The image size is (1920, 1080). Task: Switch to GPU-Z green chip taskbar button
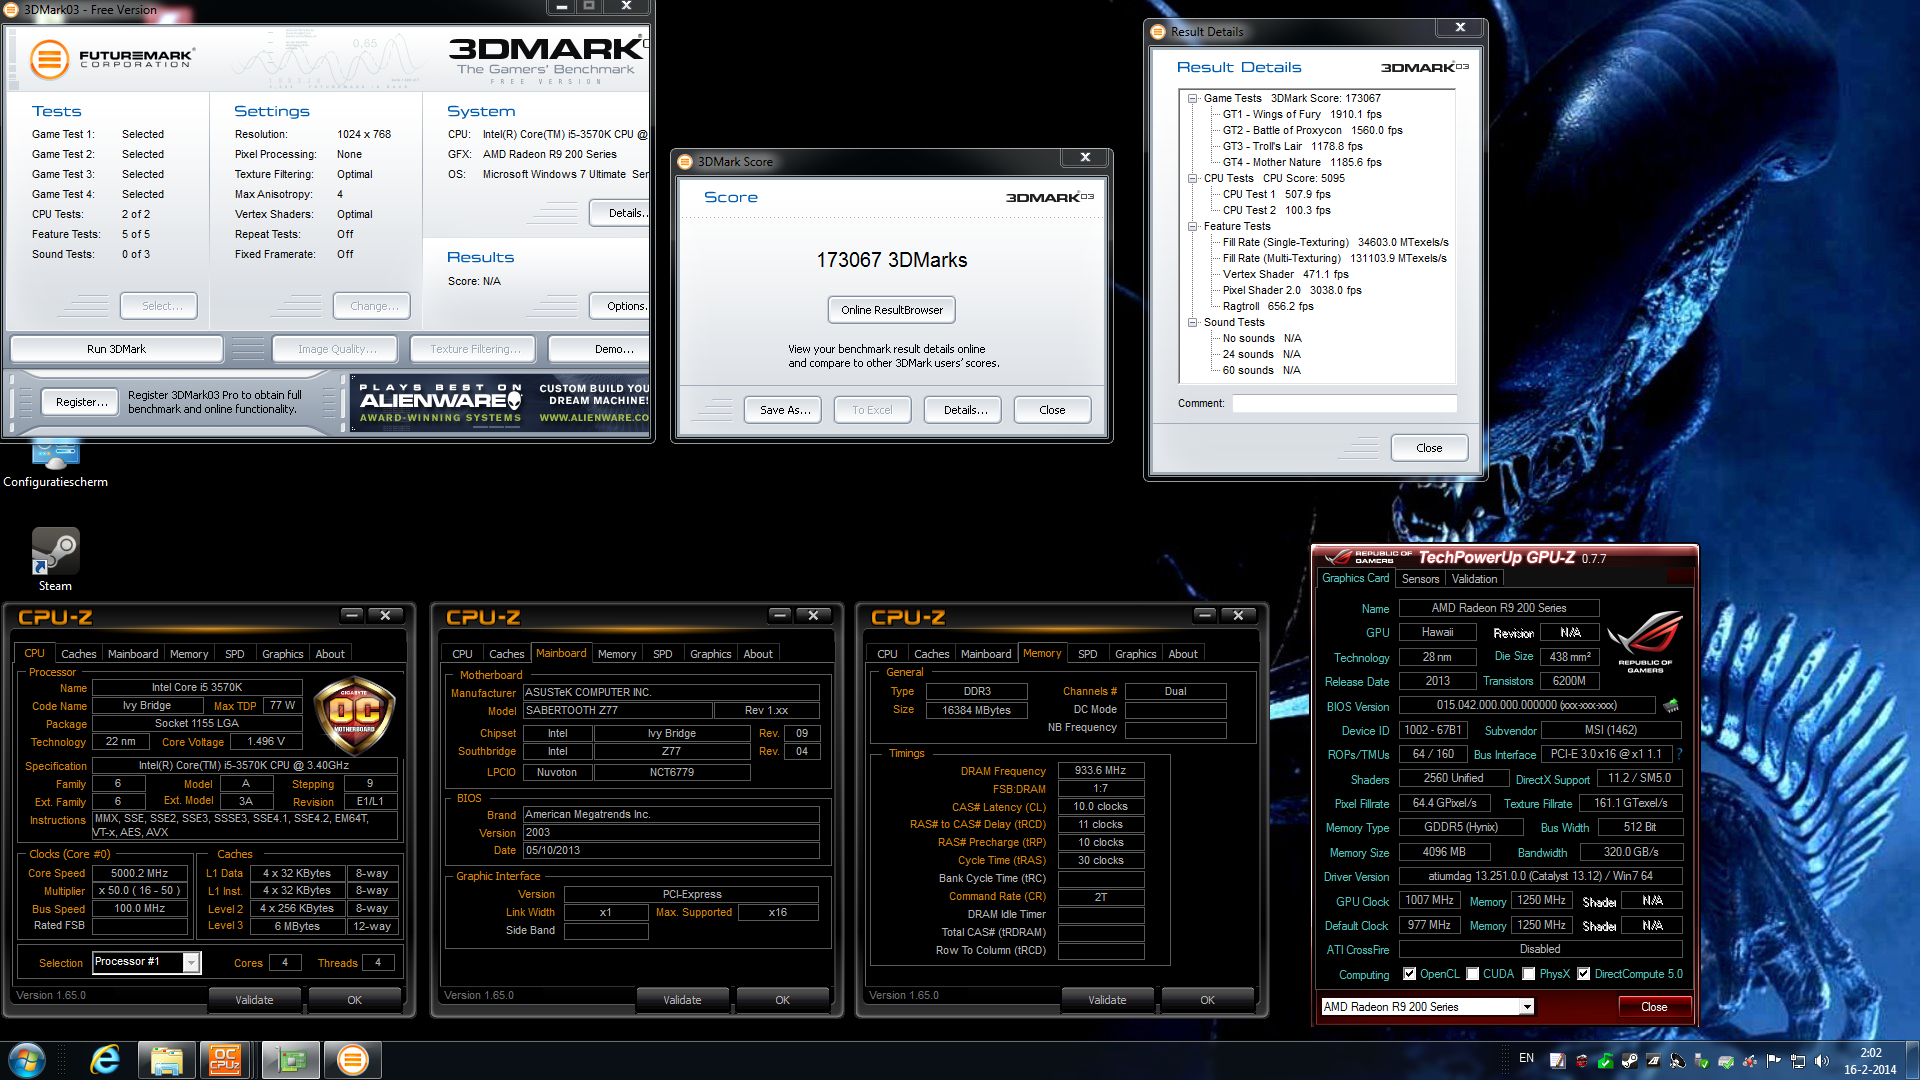pos(291,1060)
